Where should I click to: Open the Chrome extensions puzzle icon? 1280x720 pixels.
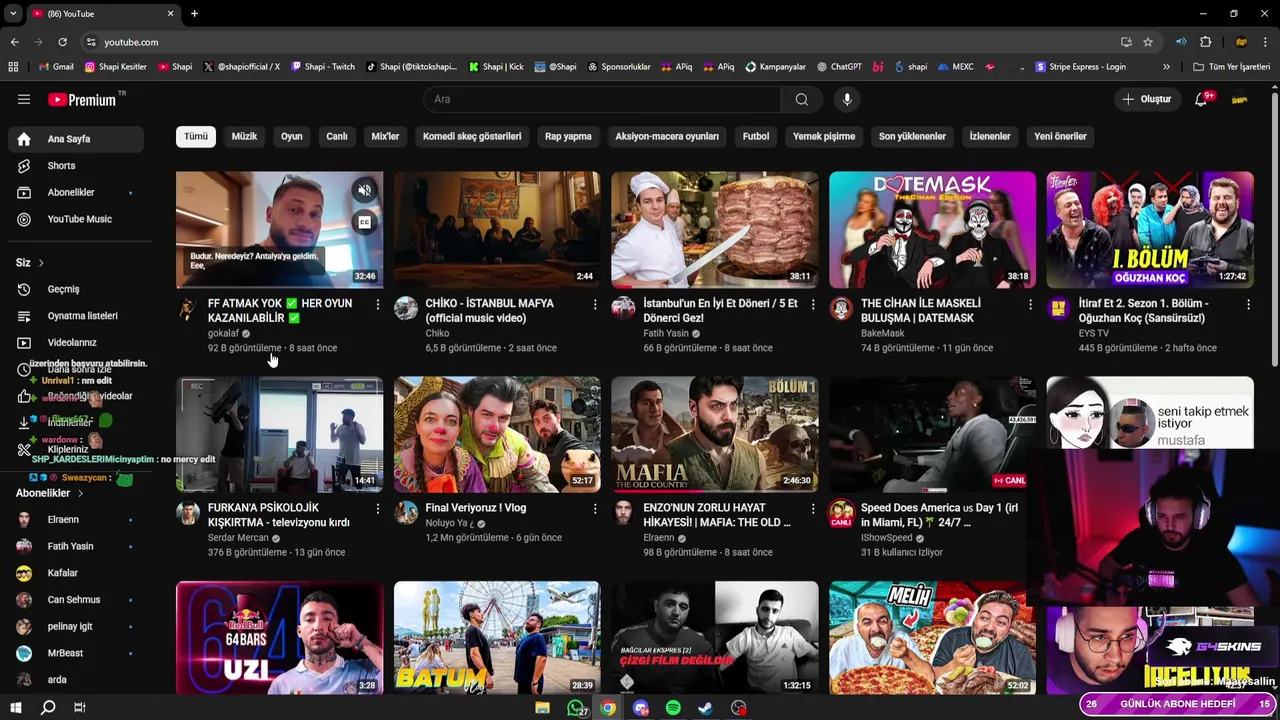point(1205,42)
